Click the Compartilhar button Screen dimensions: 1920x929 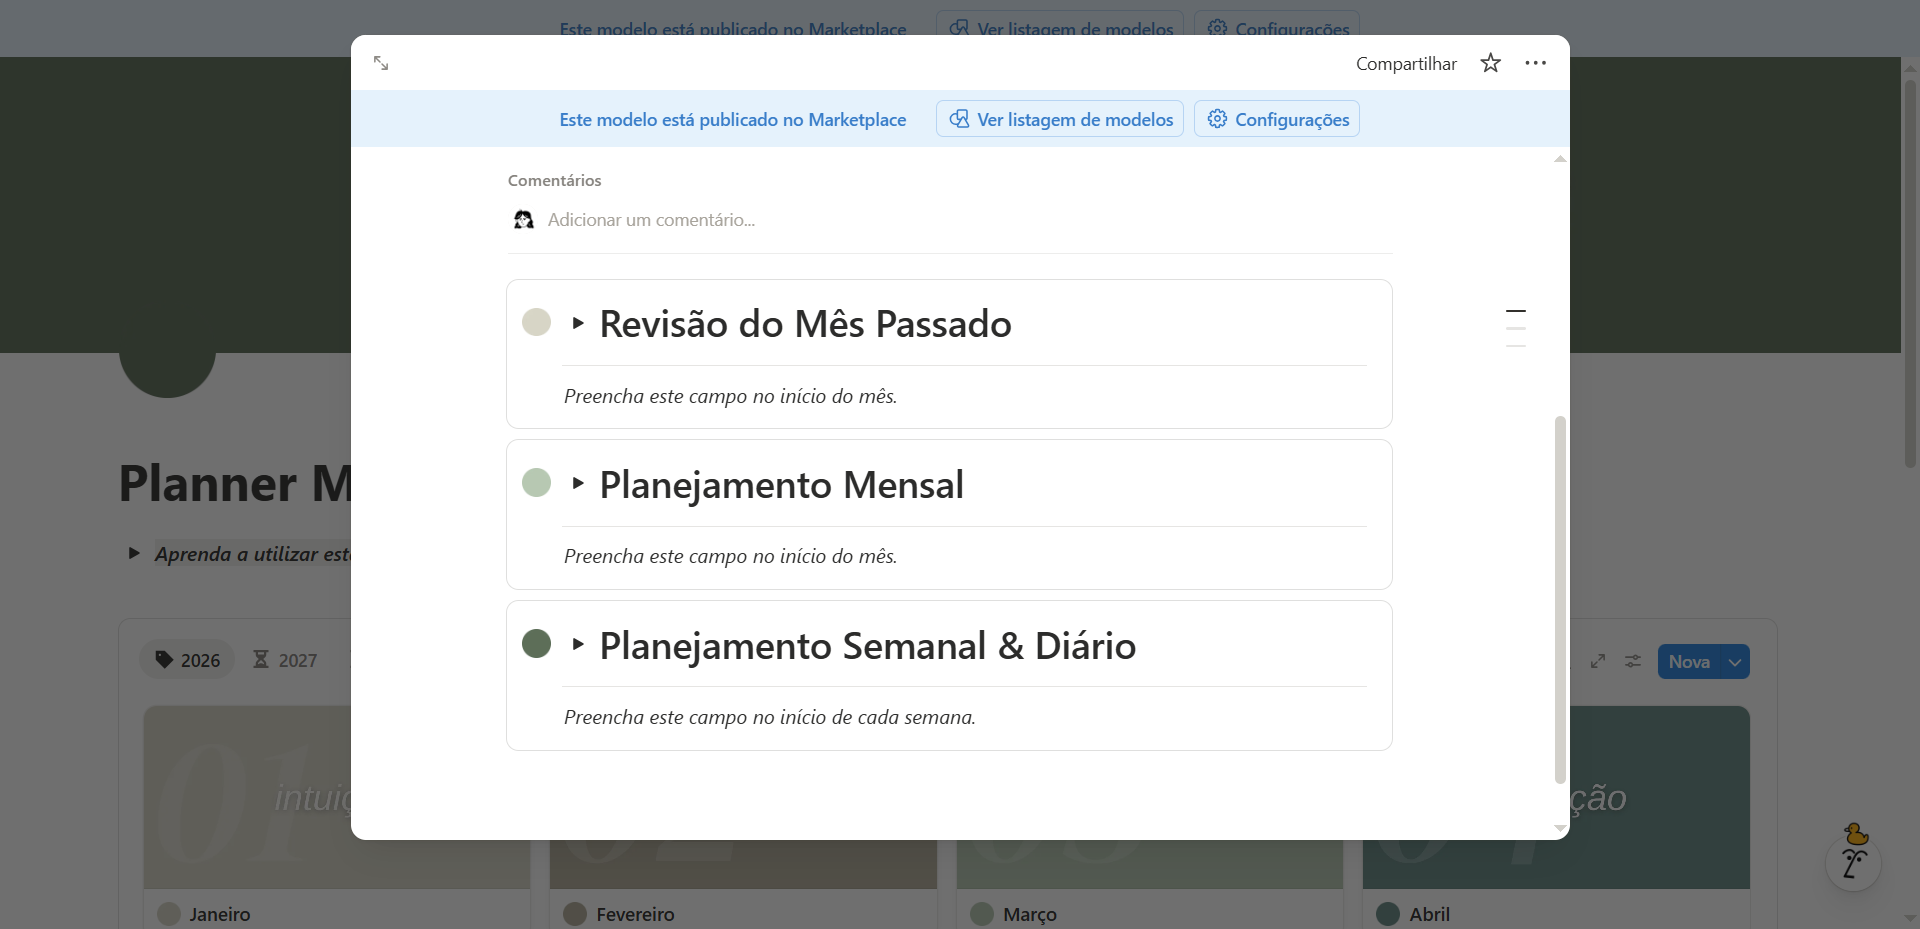(1406, 64)
